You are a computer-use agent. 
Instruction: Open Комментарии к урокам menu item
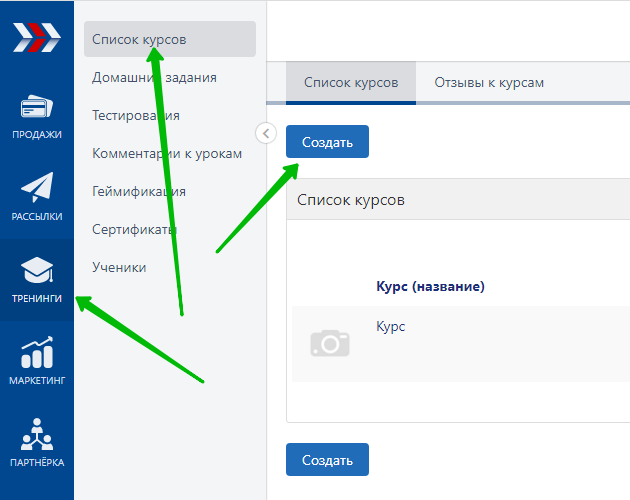(x=167, y=153)
